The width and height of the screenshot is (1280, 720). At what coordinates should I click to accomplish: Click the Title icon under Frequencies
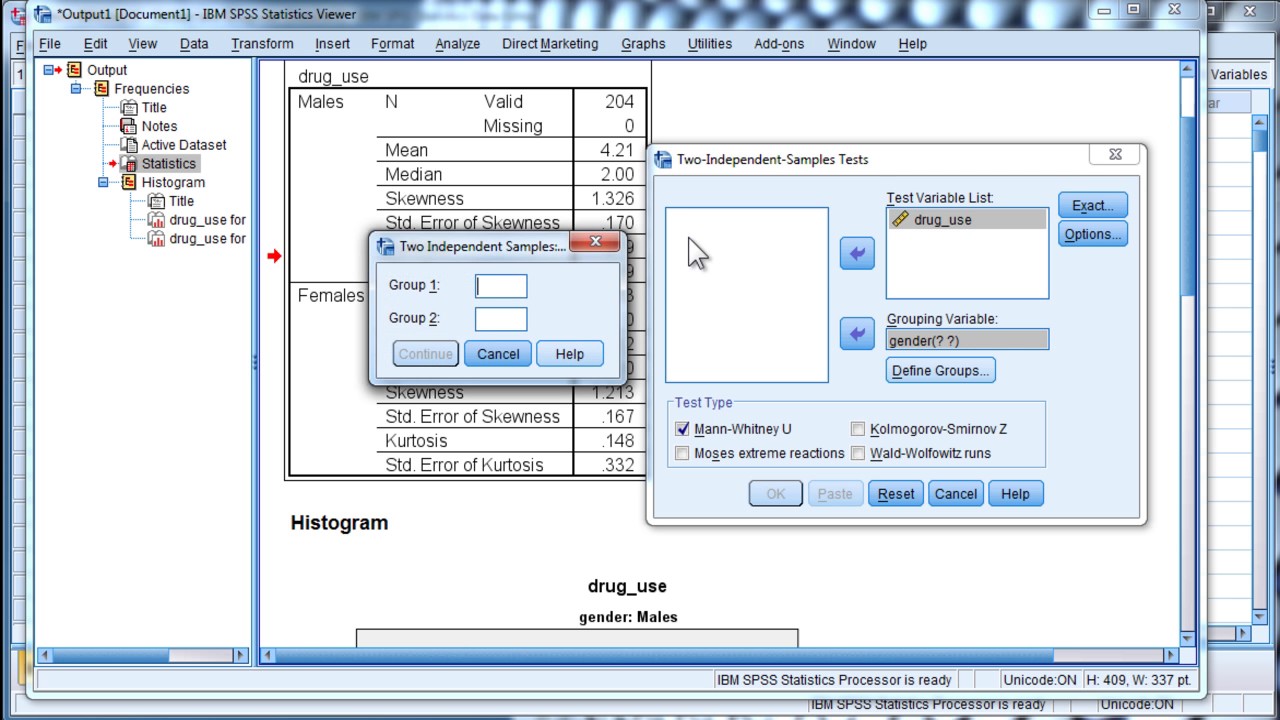[128, 108]
